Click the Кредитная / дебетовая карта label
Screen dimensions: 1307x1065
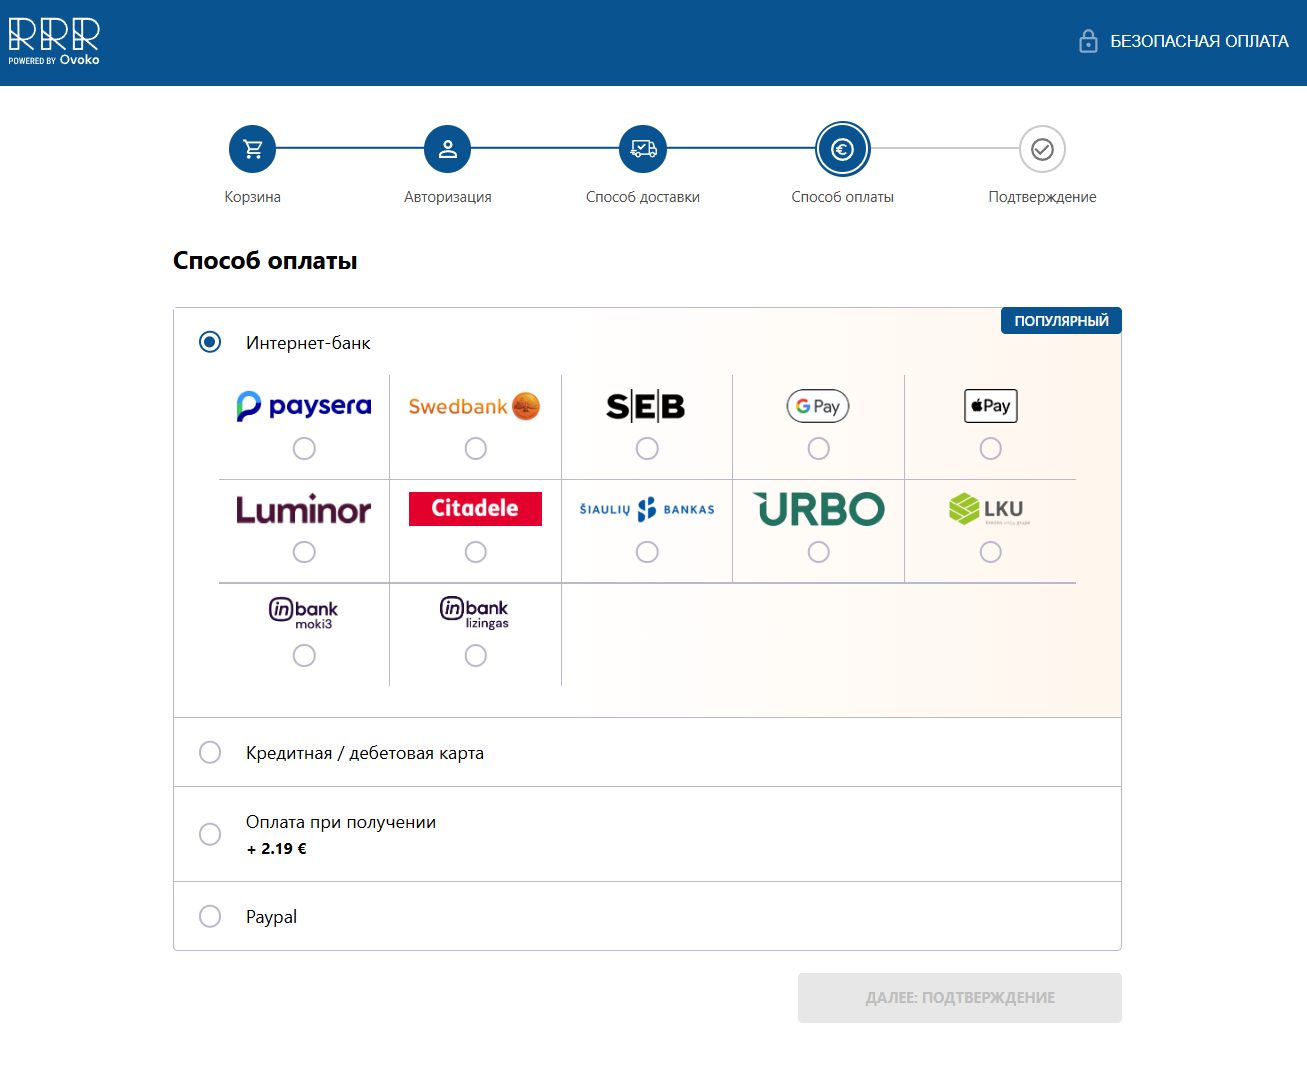click(365, 753)
